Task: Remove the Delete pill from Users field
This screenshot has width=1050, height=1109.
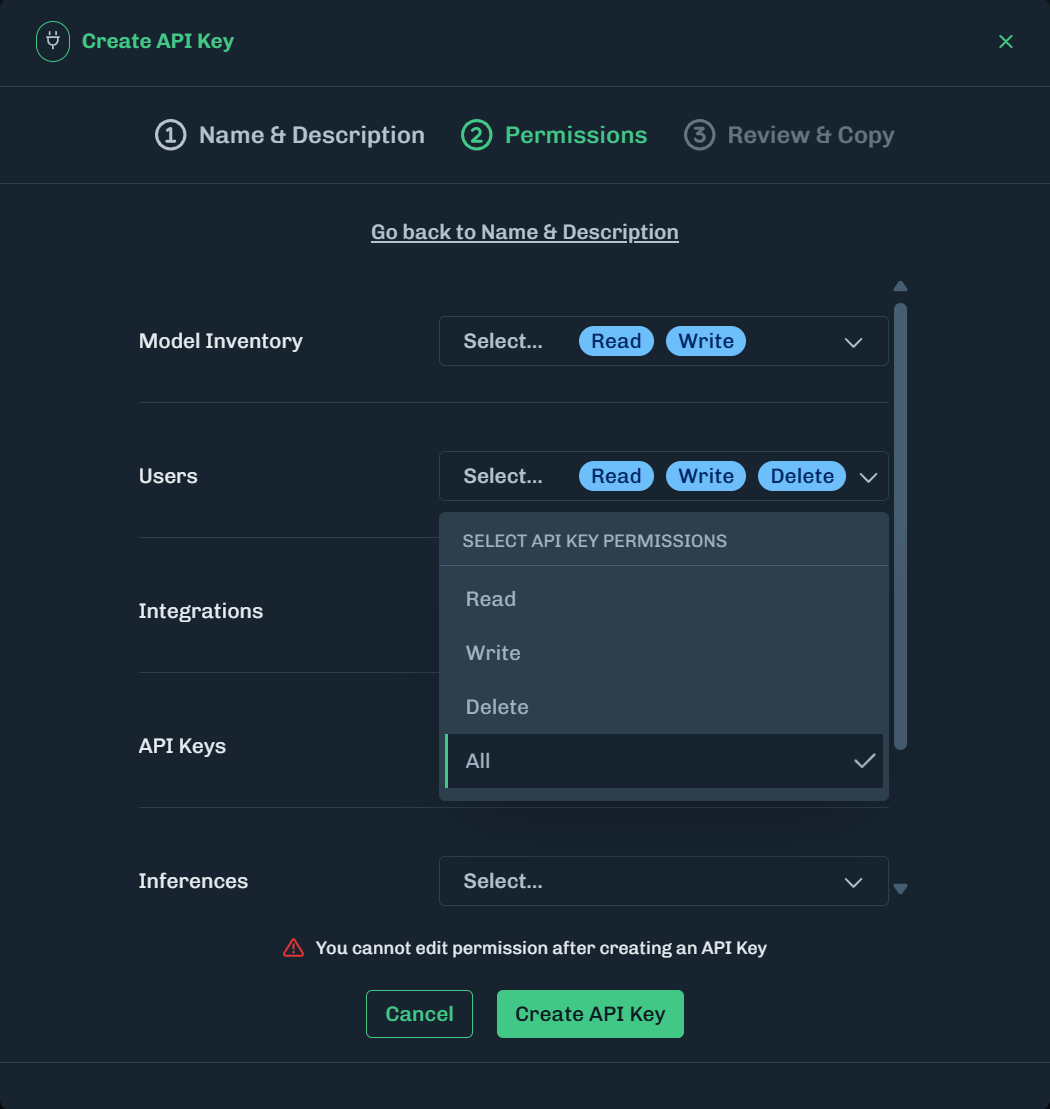Action: pos(801,476)
